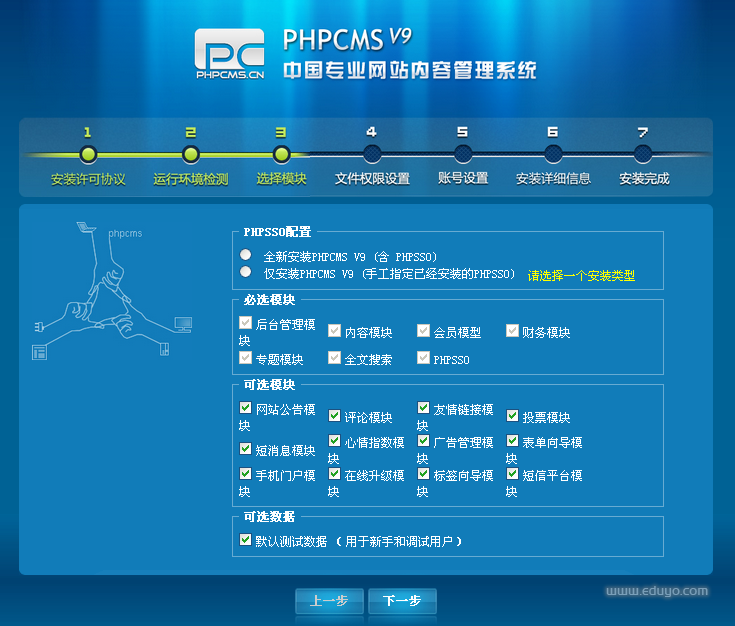735x626 pixels.
Task: Uncheck 短信平台模块 checkbox
Action: point(512,474)
